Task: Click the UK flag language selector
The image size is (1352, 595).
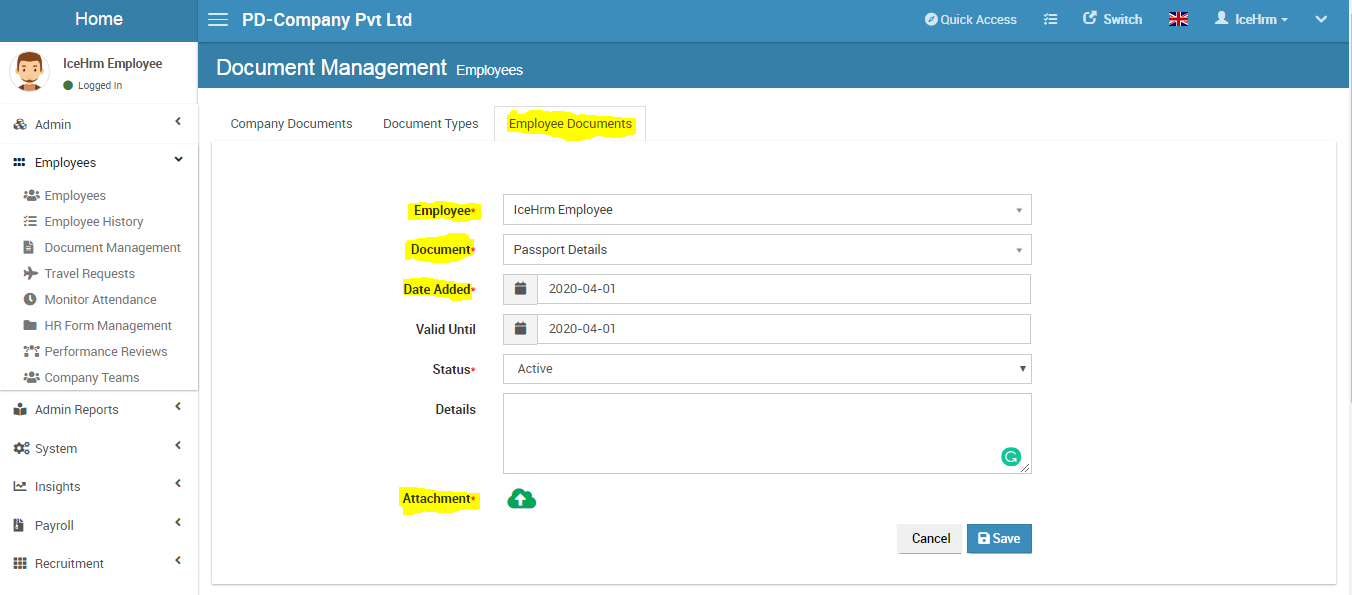Action: point(1178,18)
